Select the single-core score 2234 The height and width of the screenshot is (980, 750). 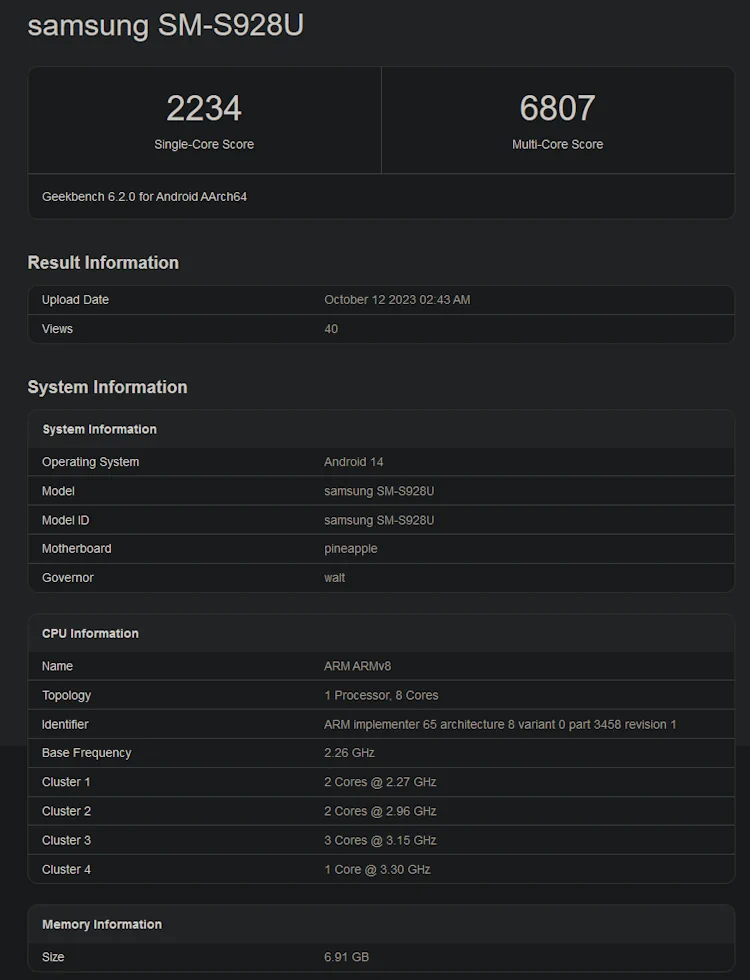pos(204,108)
